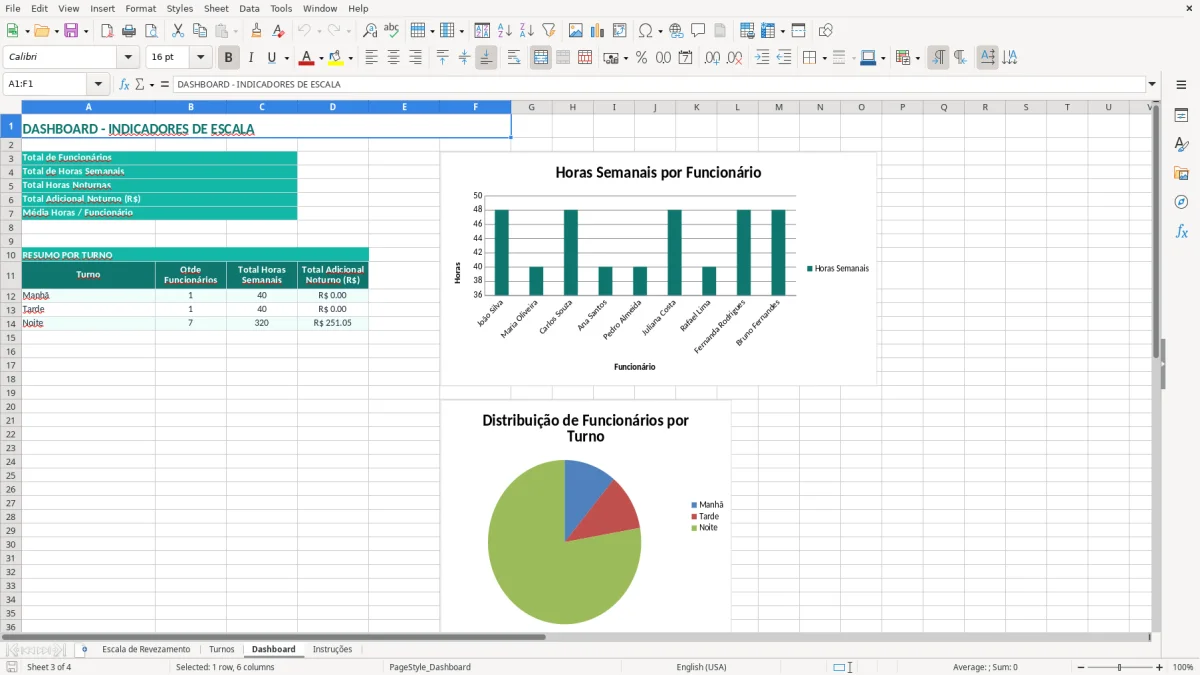Image resolution: width=1200 pixels, height=675 pixels.
Task: Switch to Instruções sheet tab
Action: click(332, 649)
